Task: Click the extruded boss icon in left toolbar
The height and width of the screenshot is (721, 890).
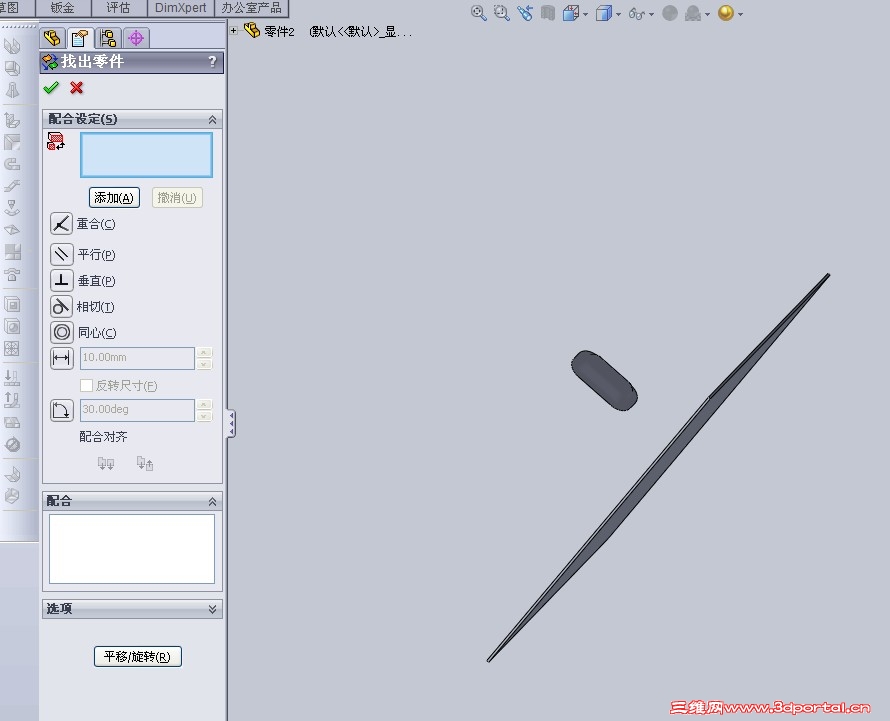Action: [12, 46]
